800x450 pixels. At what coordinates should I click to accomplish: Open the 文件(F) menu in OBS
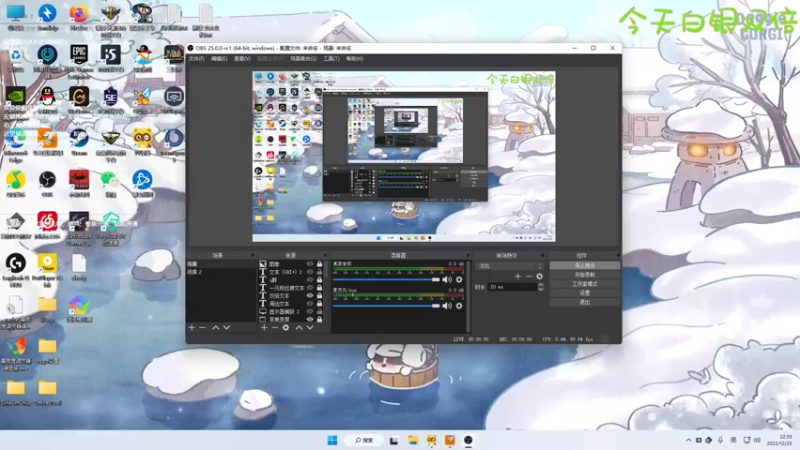click(196, 59)
